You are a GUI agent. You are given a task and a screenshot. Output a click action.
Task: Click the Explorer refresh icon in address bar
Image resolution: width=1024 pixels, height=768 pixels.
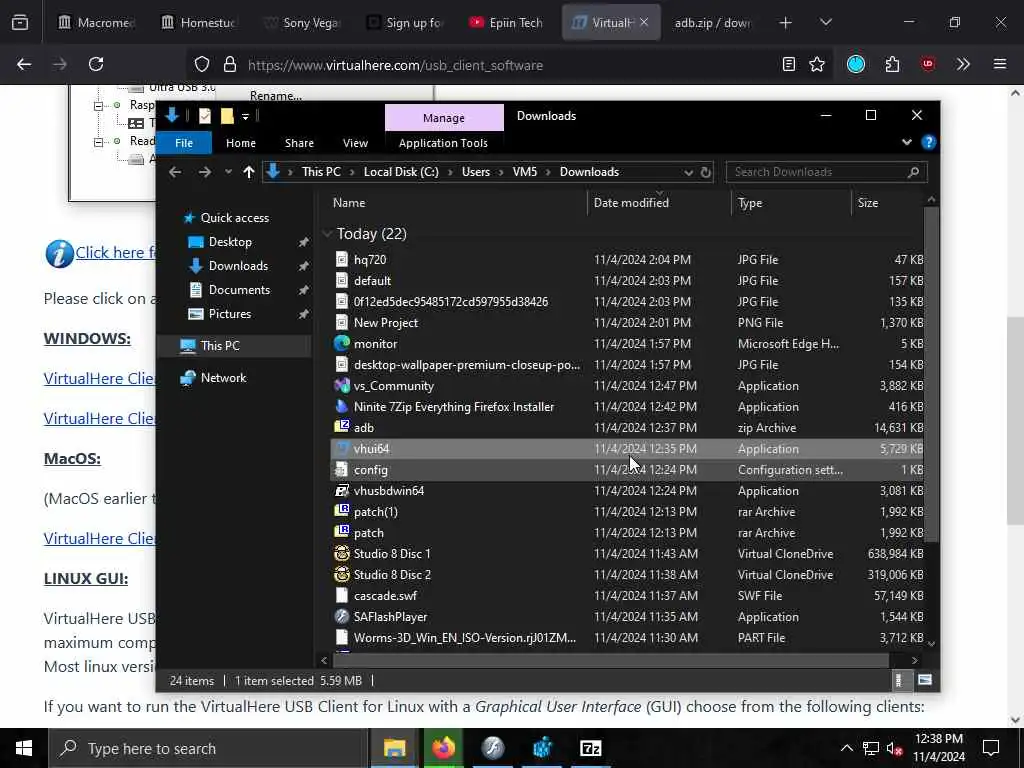click(706, 172)
